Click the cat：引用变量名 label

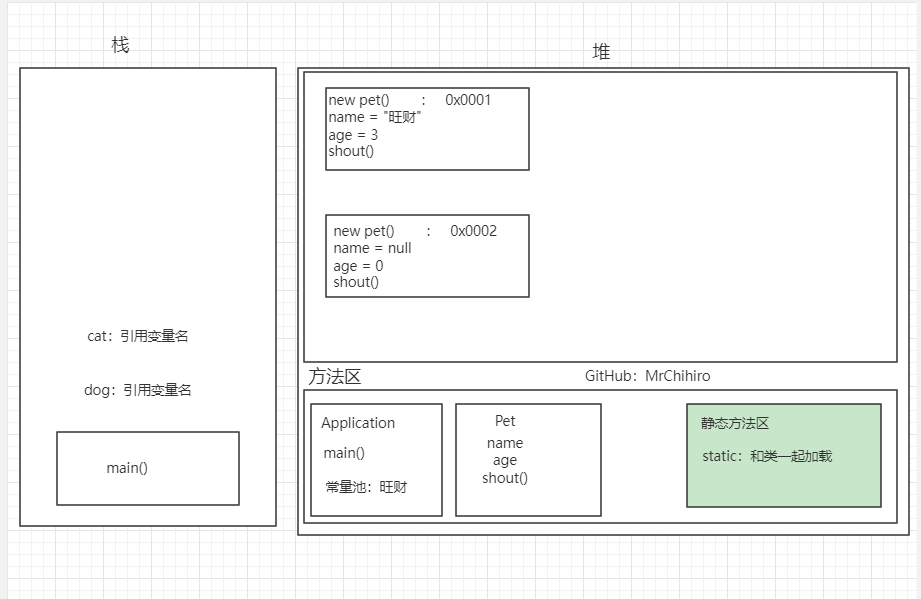click(137, 336)
